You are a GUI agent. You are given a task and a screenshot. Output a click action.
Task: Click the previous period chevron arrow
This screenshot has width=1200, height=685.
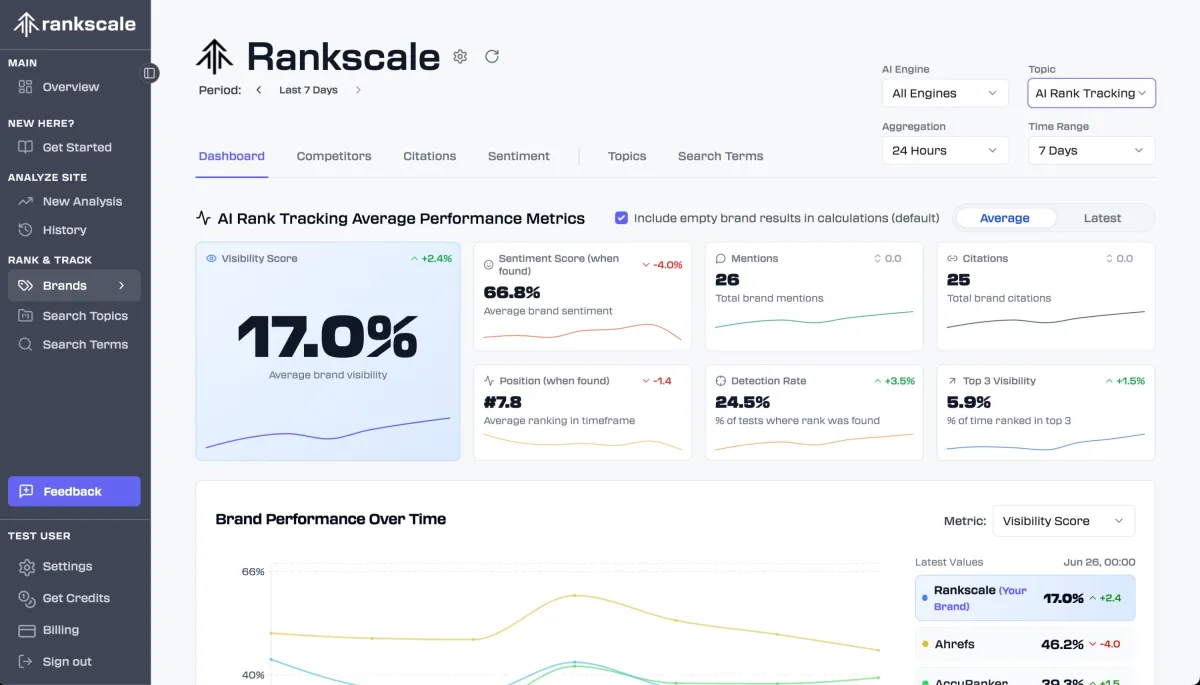click(x=257, y=89)
